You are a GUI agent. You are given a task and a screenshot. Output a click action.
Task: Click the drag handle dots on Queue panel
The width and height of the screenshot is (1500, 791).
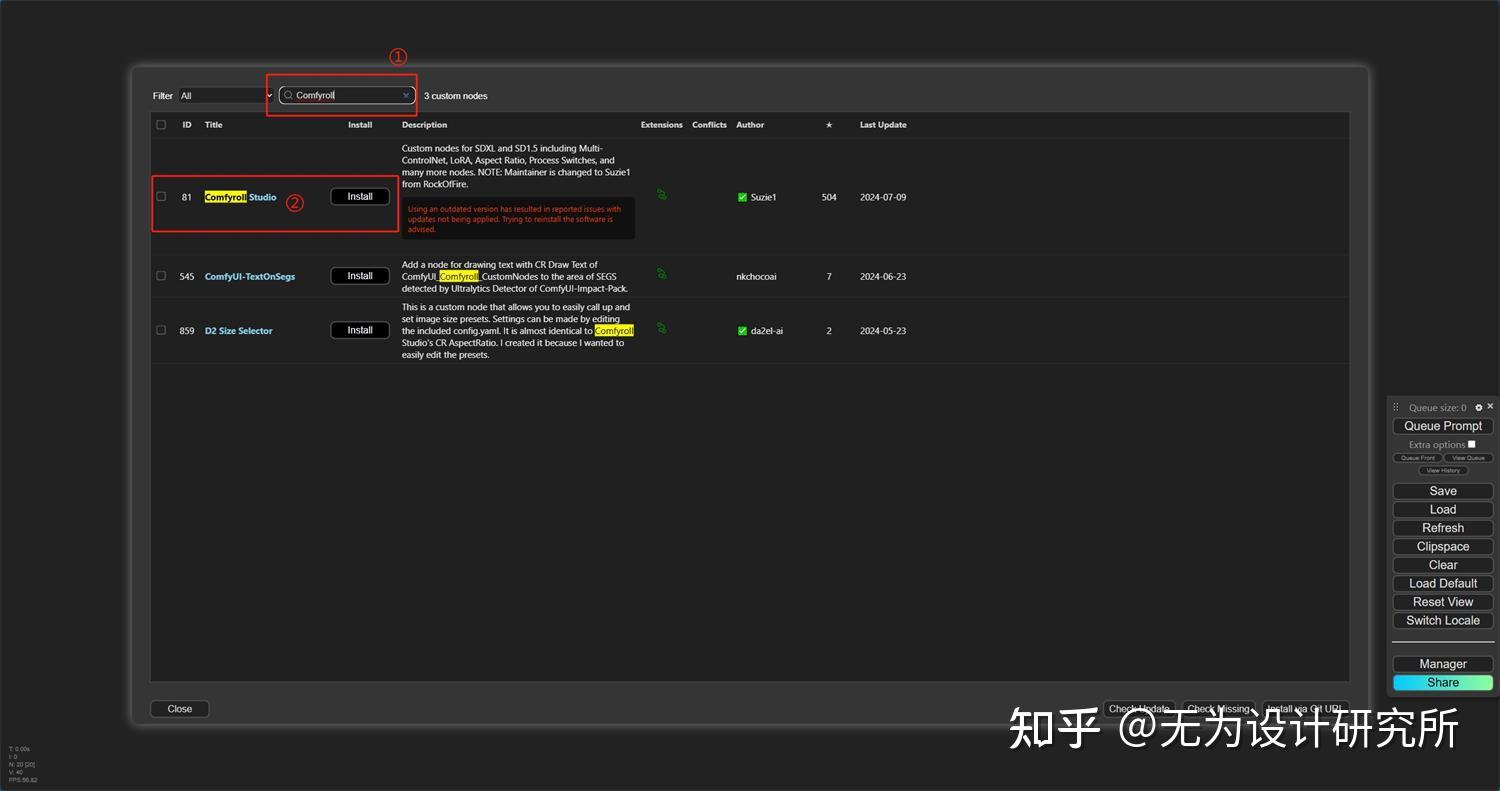pyautogui.click(x=1396, y=406)
